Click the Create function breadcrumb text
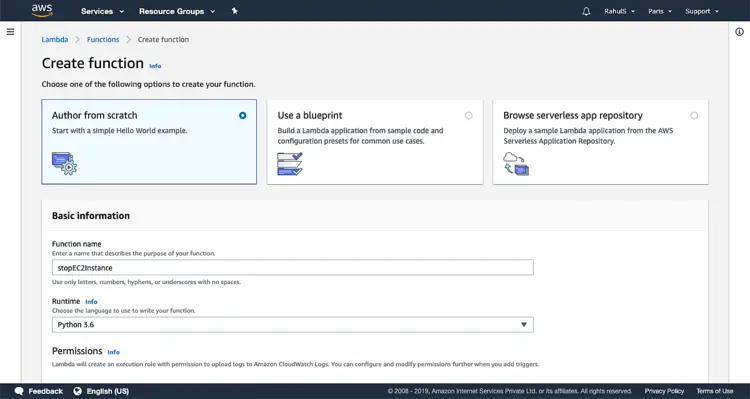Image resolution: width=750 pixels, height=399 pixels. coord(163,40)
